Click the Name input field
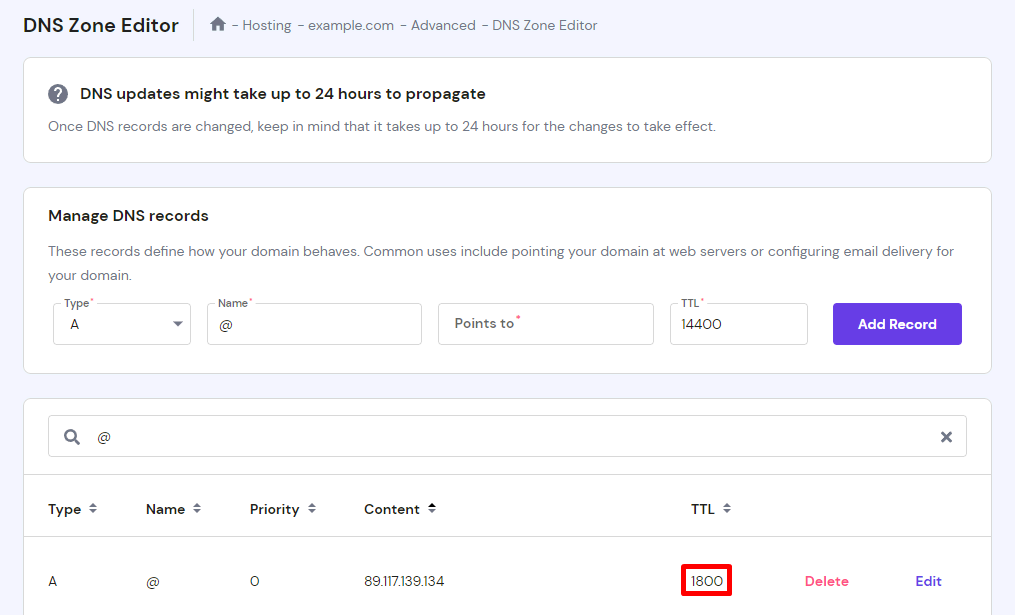1015x615 pixels. (x=314, y=324)
